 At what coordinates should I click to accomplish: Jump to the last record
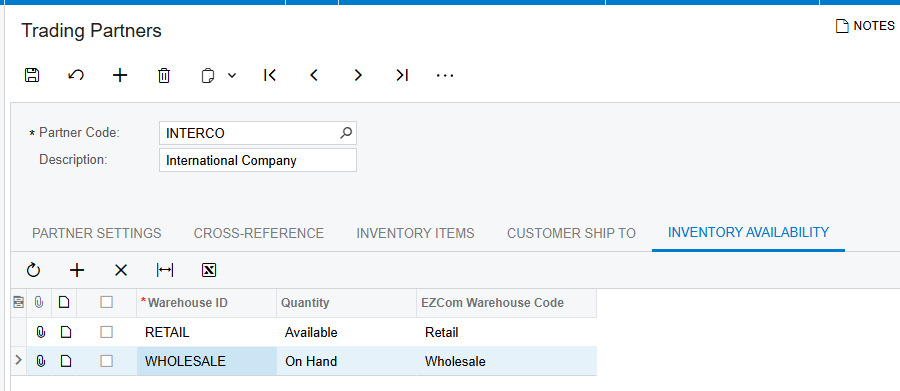pyautogui.click(x=402, y=75)
